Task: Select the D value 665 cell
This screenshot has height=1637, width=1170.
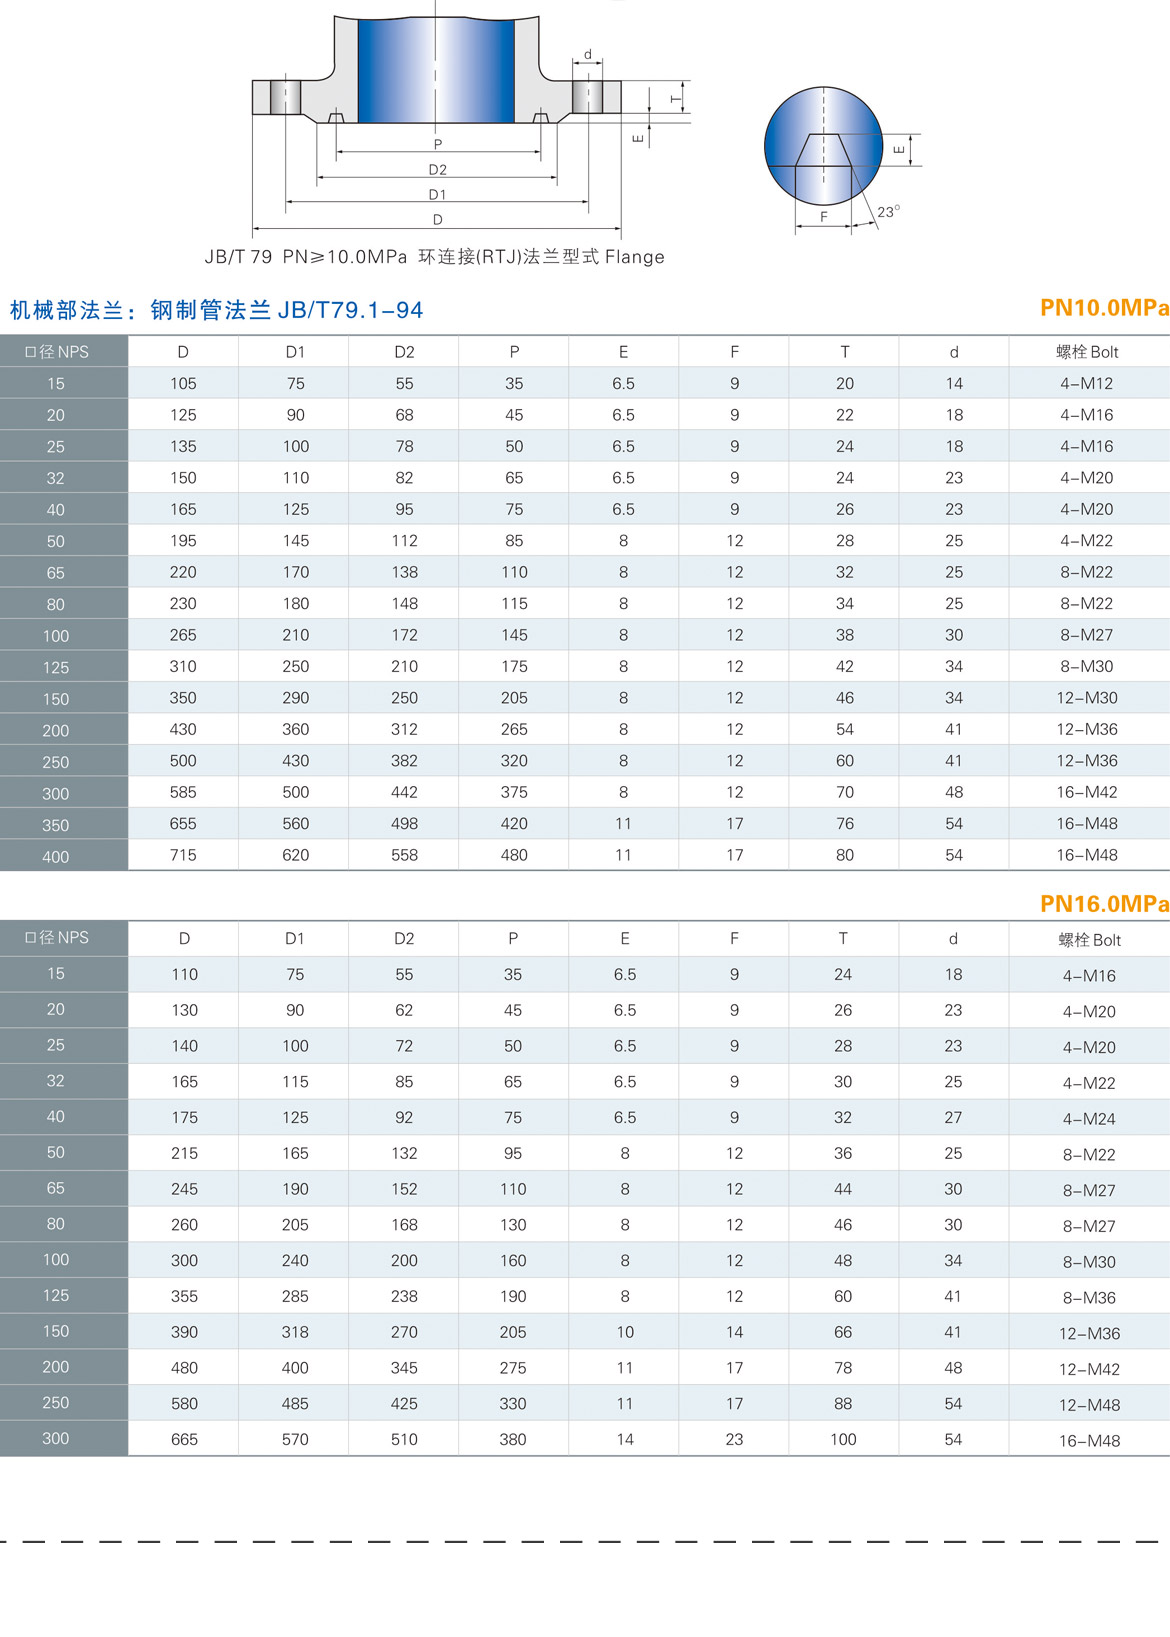Action: pos(184,1440)
